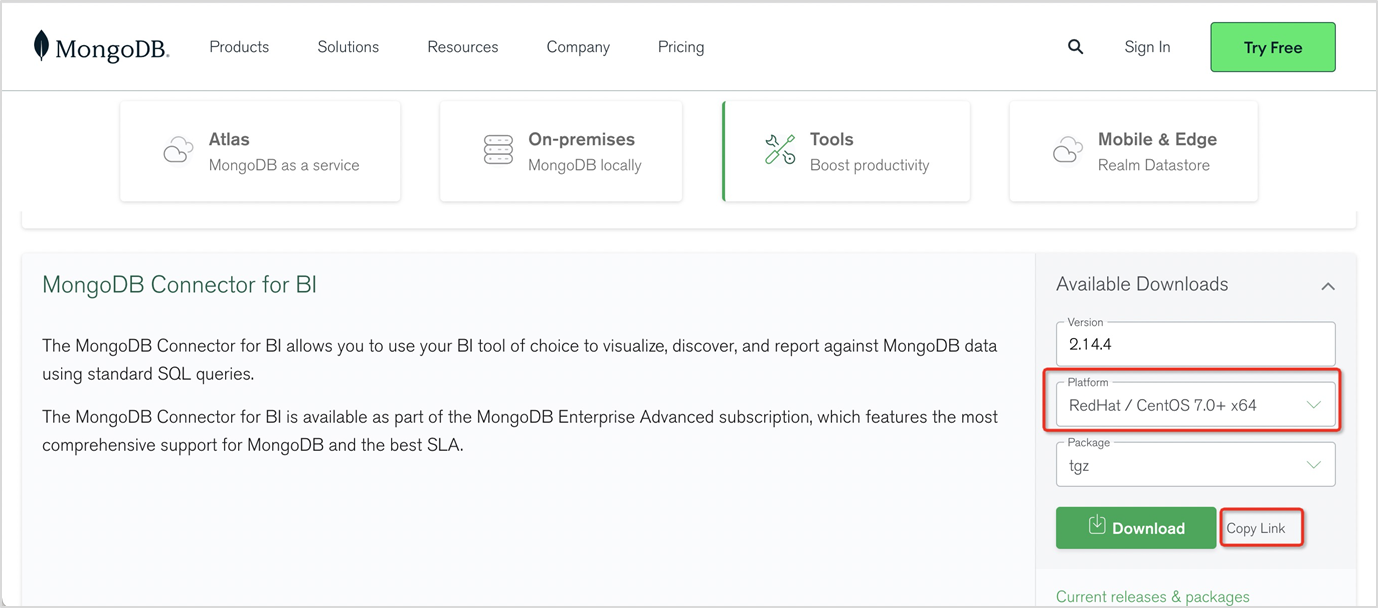Open the Solutions menu
This screenshot has height=608, width=1378.
pos(348,47)
